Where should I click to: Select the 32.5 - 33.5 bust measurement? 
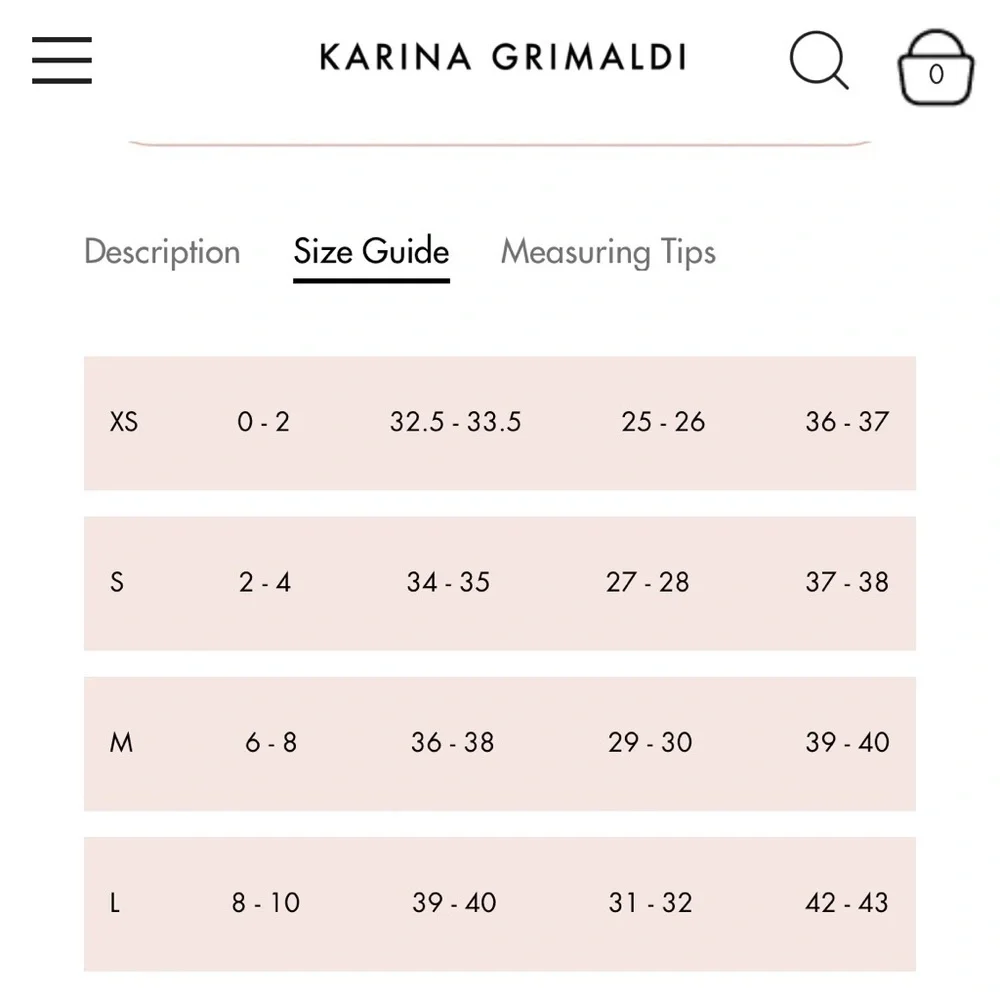(x=455, y=422)
